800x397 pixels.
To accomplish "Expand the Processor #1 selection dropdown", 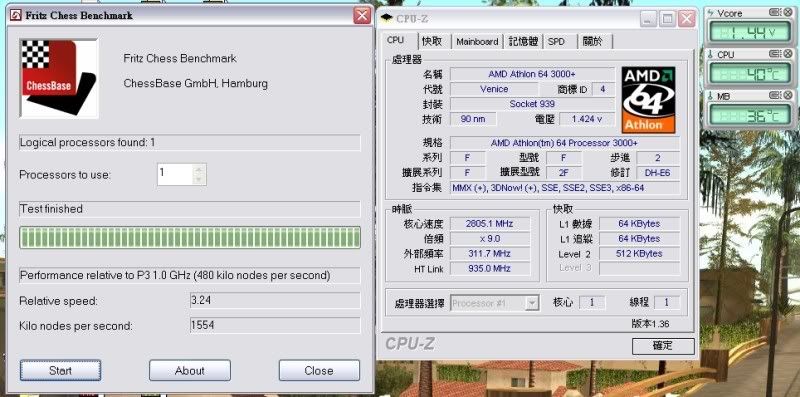I will point(532,303).
